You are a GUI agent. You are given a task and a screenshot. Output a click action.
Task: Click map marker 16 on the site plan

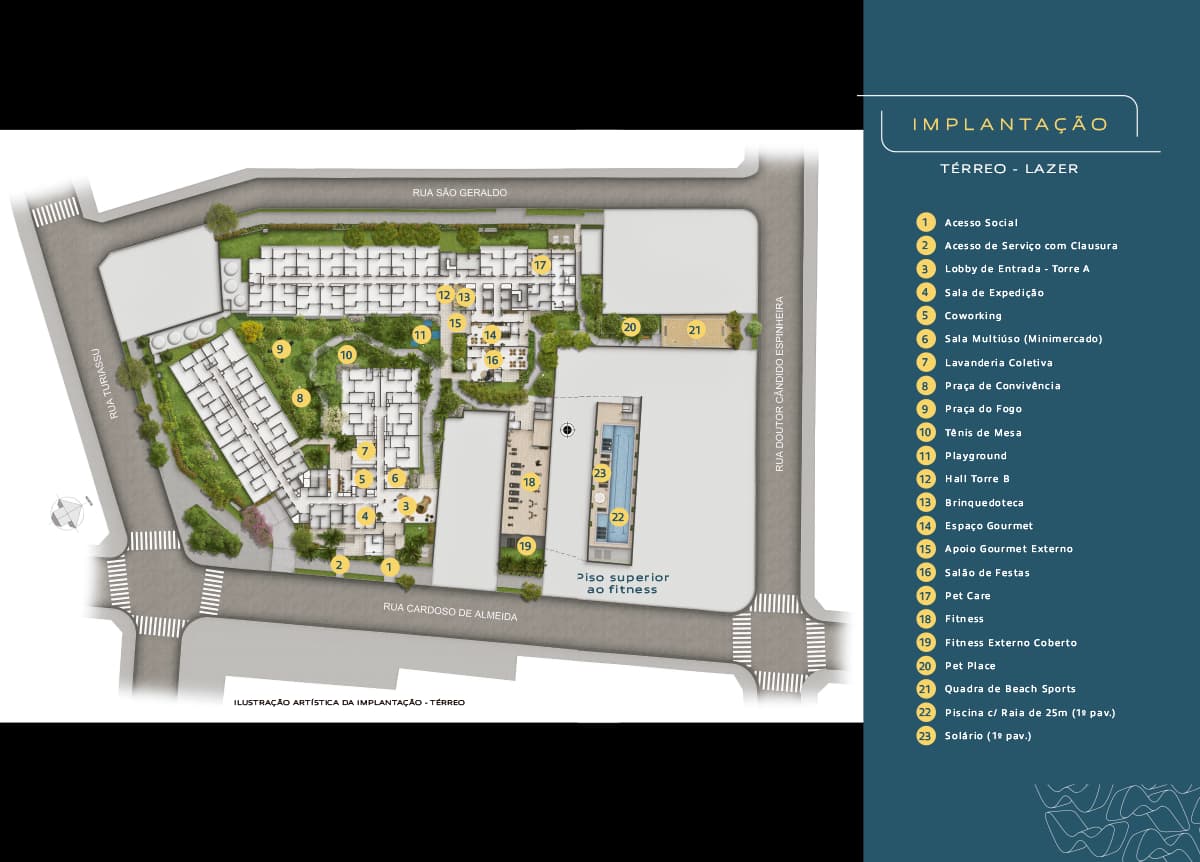pos(492,360)
